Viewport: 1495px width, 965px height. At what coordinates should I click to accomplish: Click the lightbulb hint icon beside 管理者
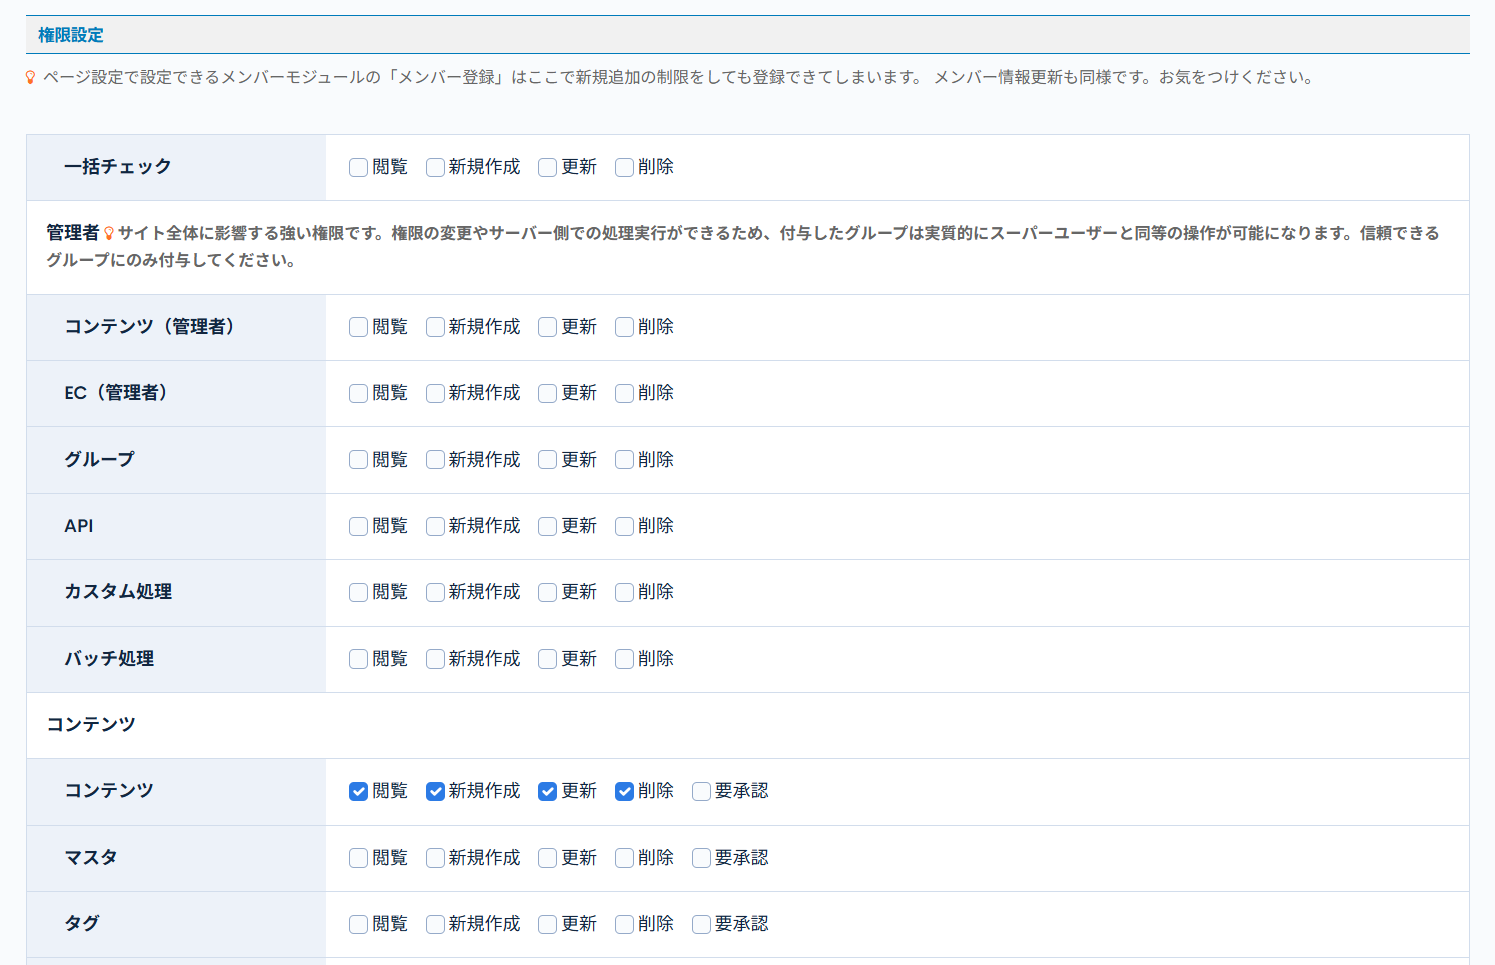click(x=109, y=233)
